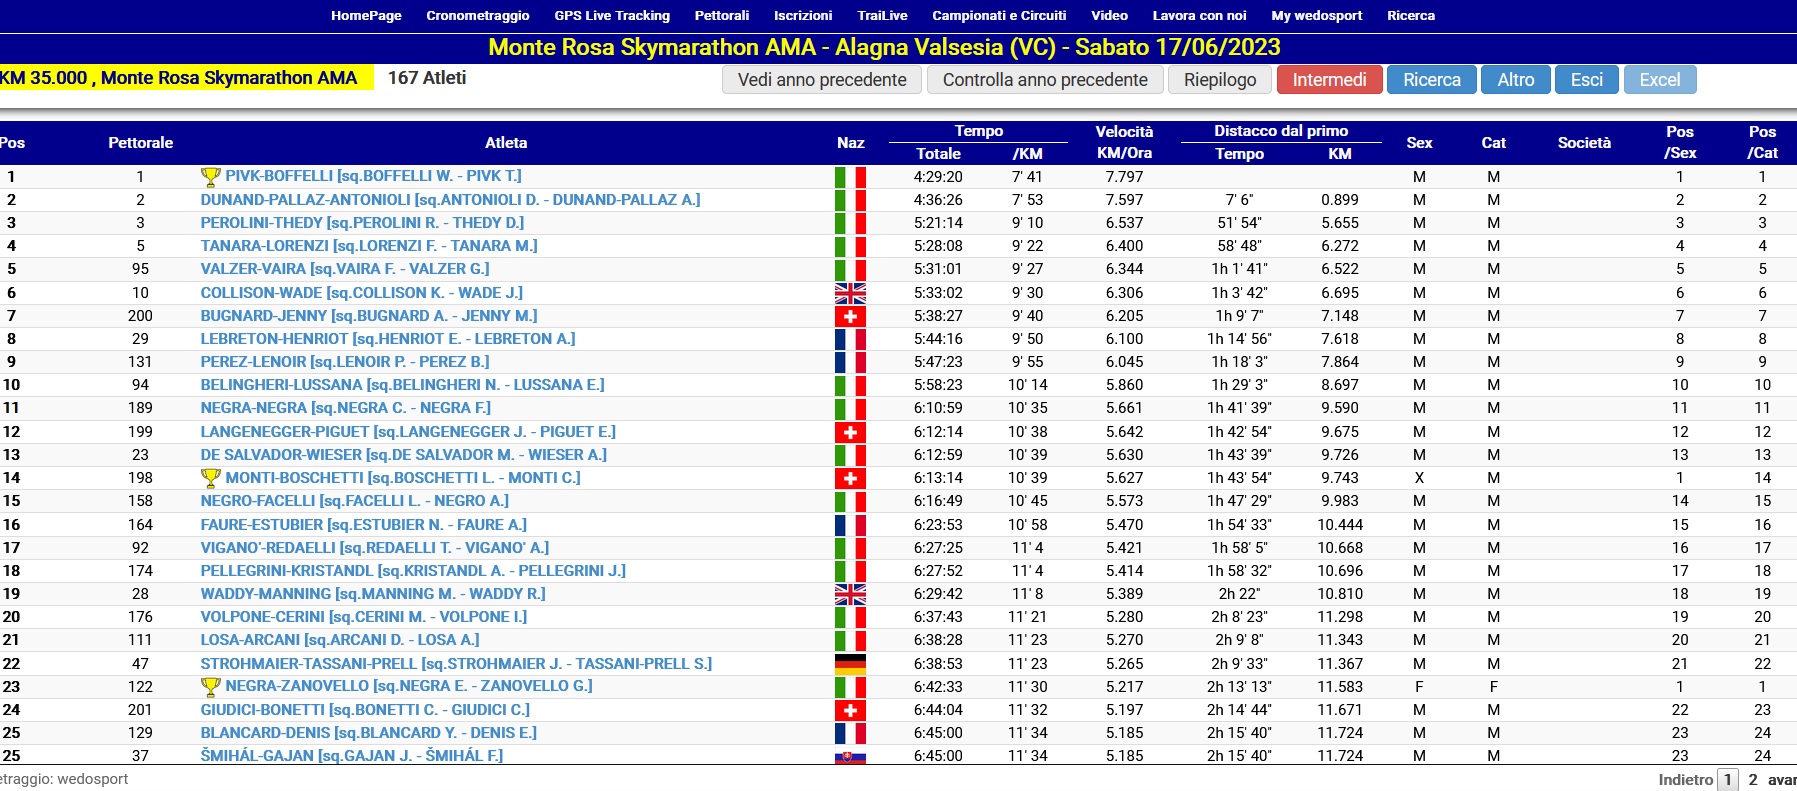Image resolution: width=1797 pixels, height=791 pixels.
Task: Click the Slovak flag in ŠMIHÁL-GAJAN row
Action: coord(850,757)
